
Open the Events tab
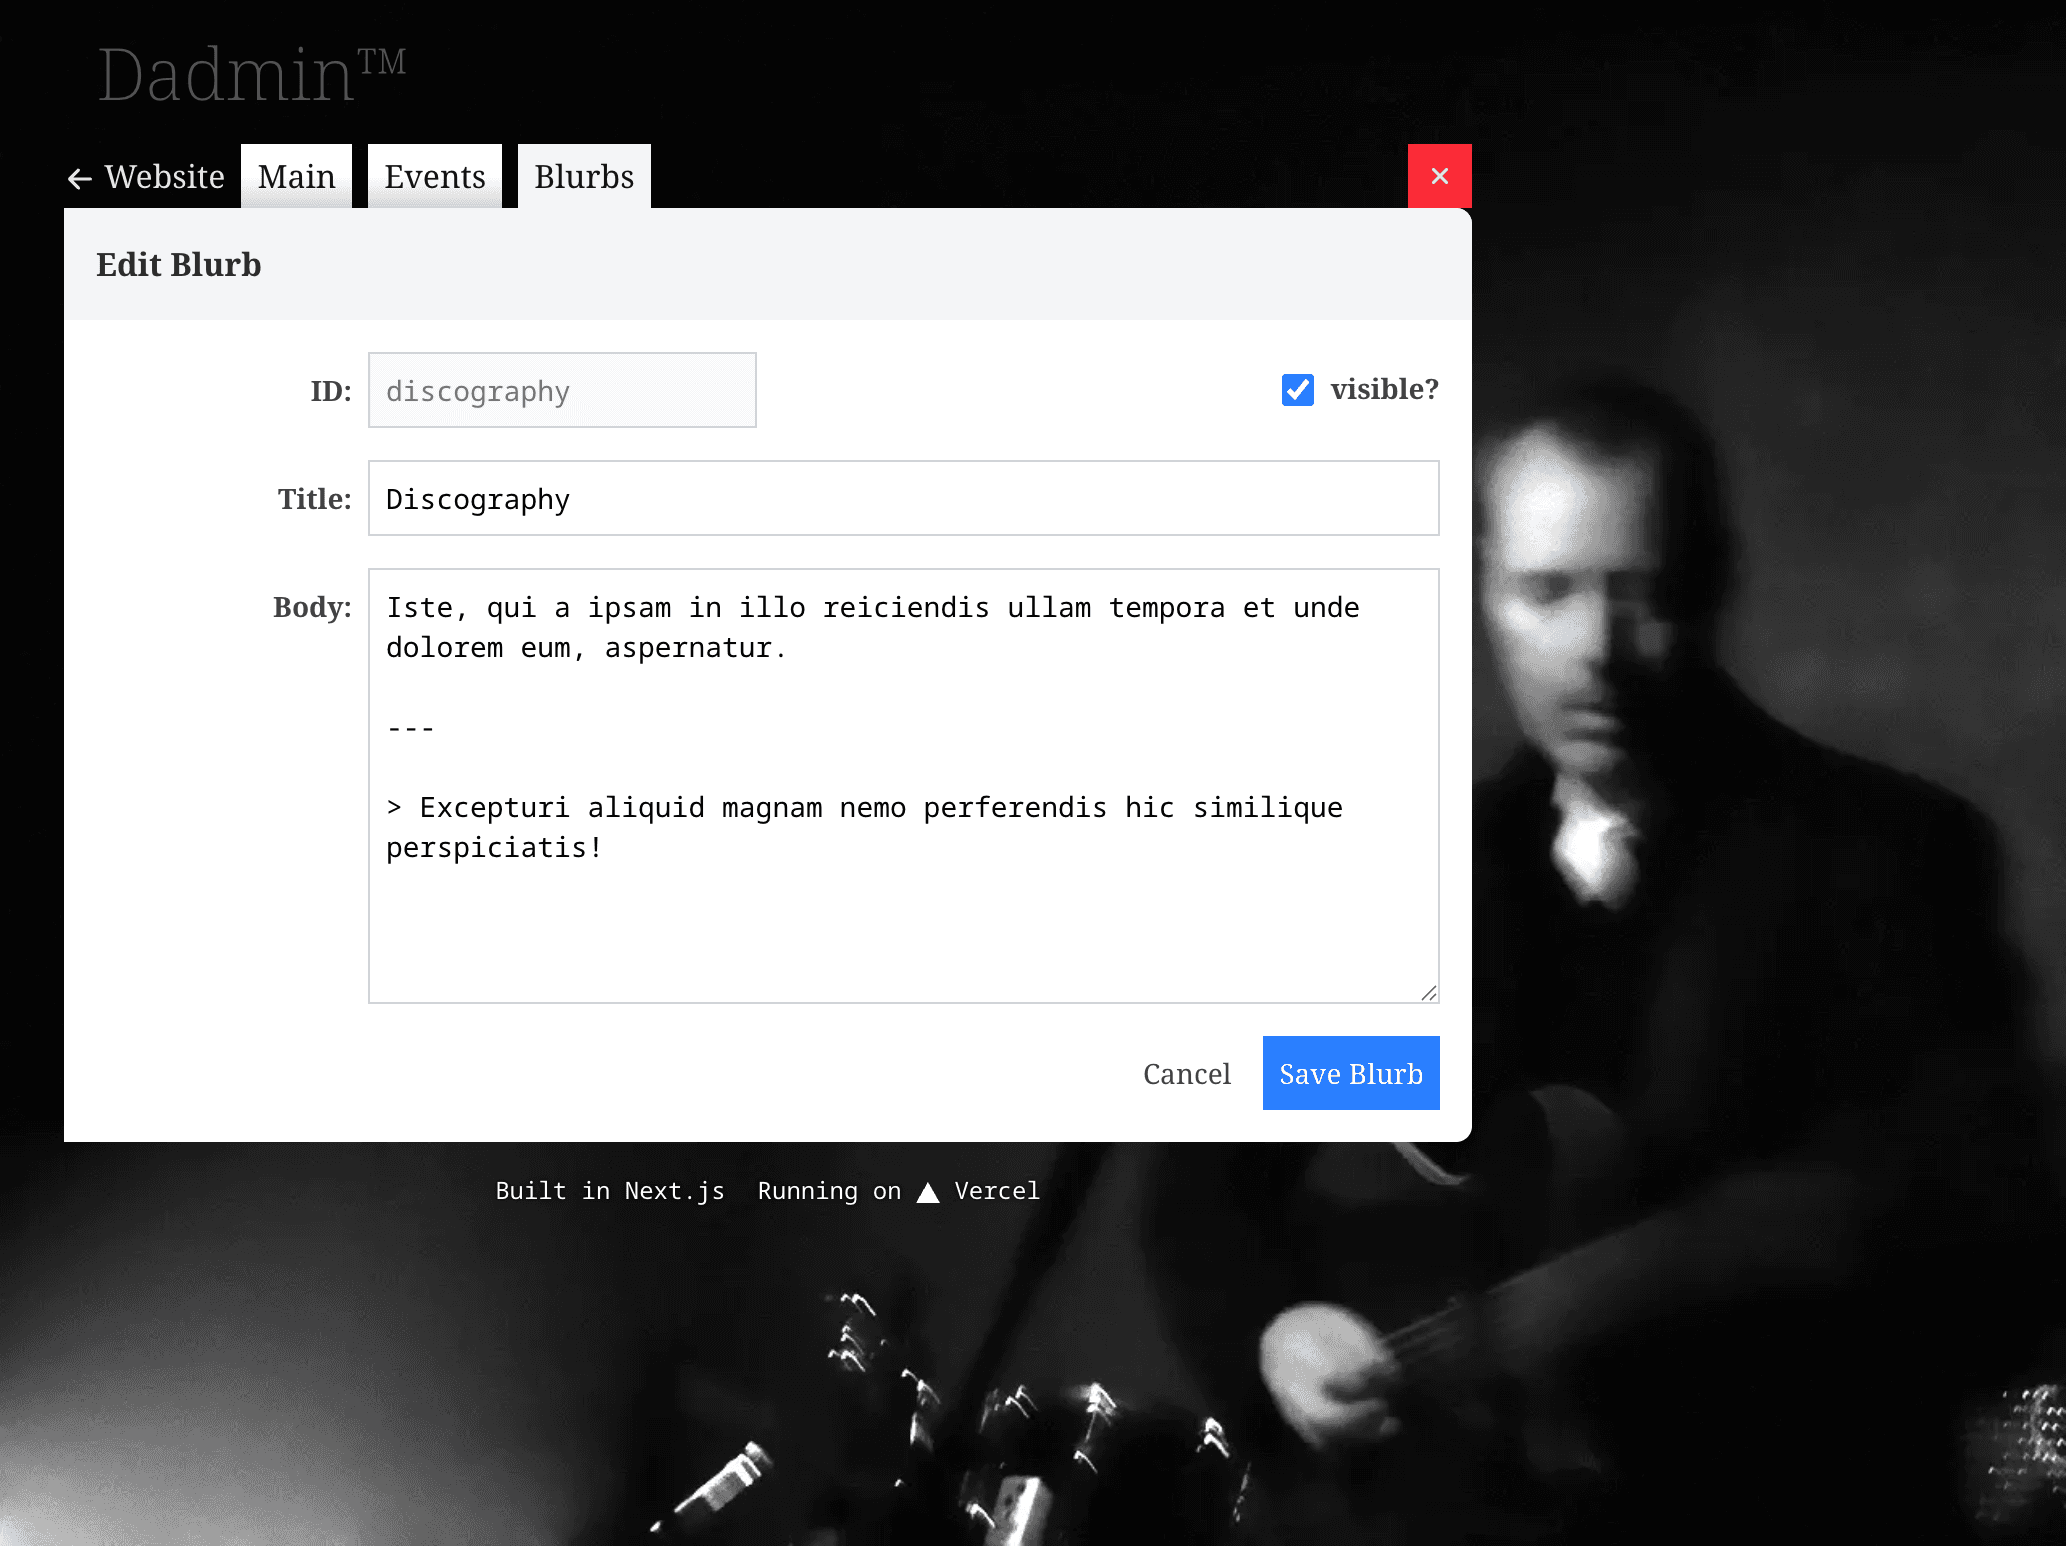(x=434, y=177)
